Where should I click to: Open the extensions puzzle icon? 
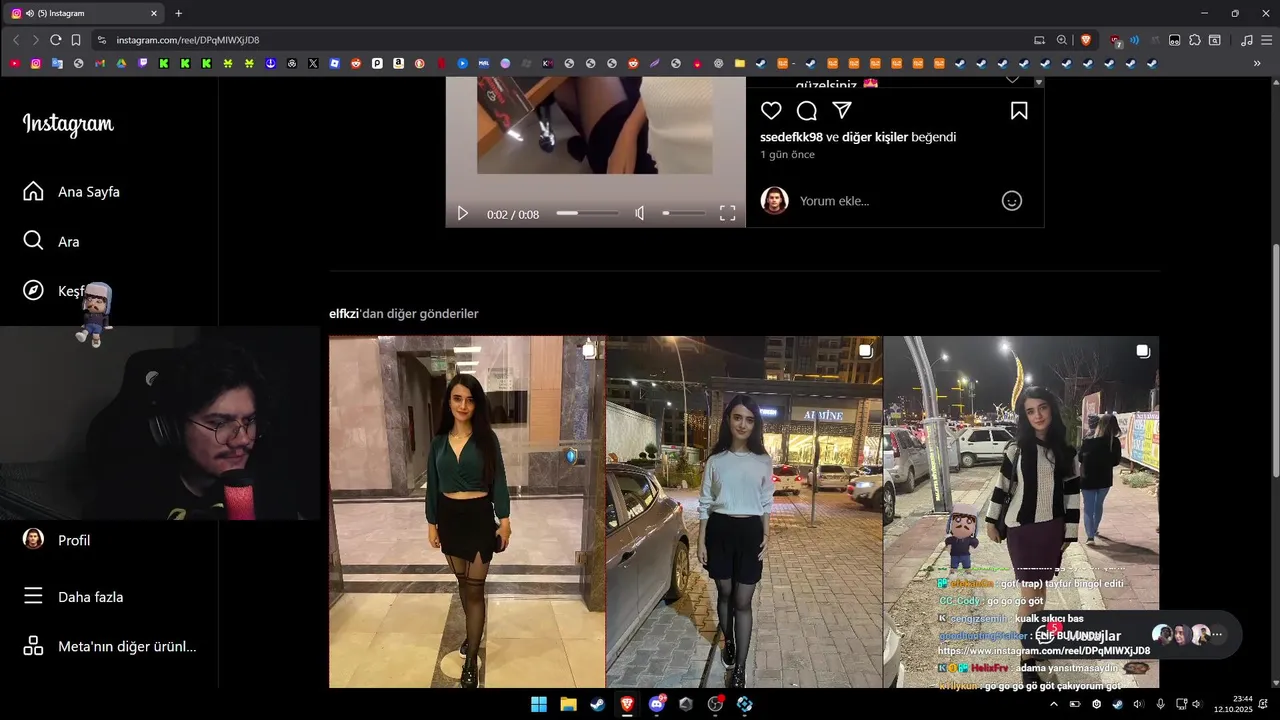1194,40
